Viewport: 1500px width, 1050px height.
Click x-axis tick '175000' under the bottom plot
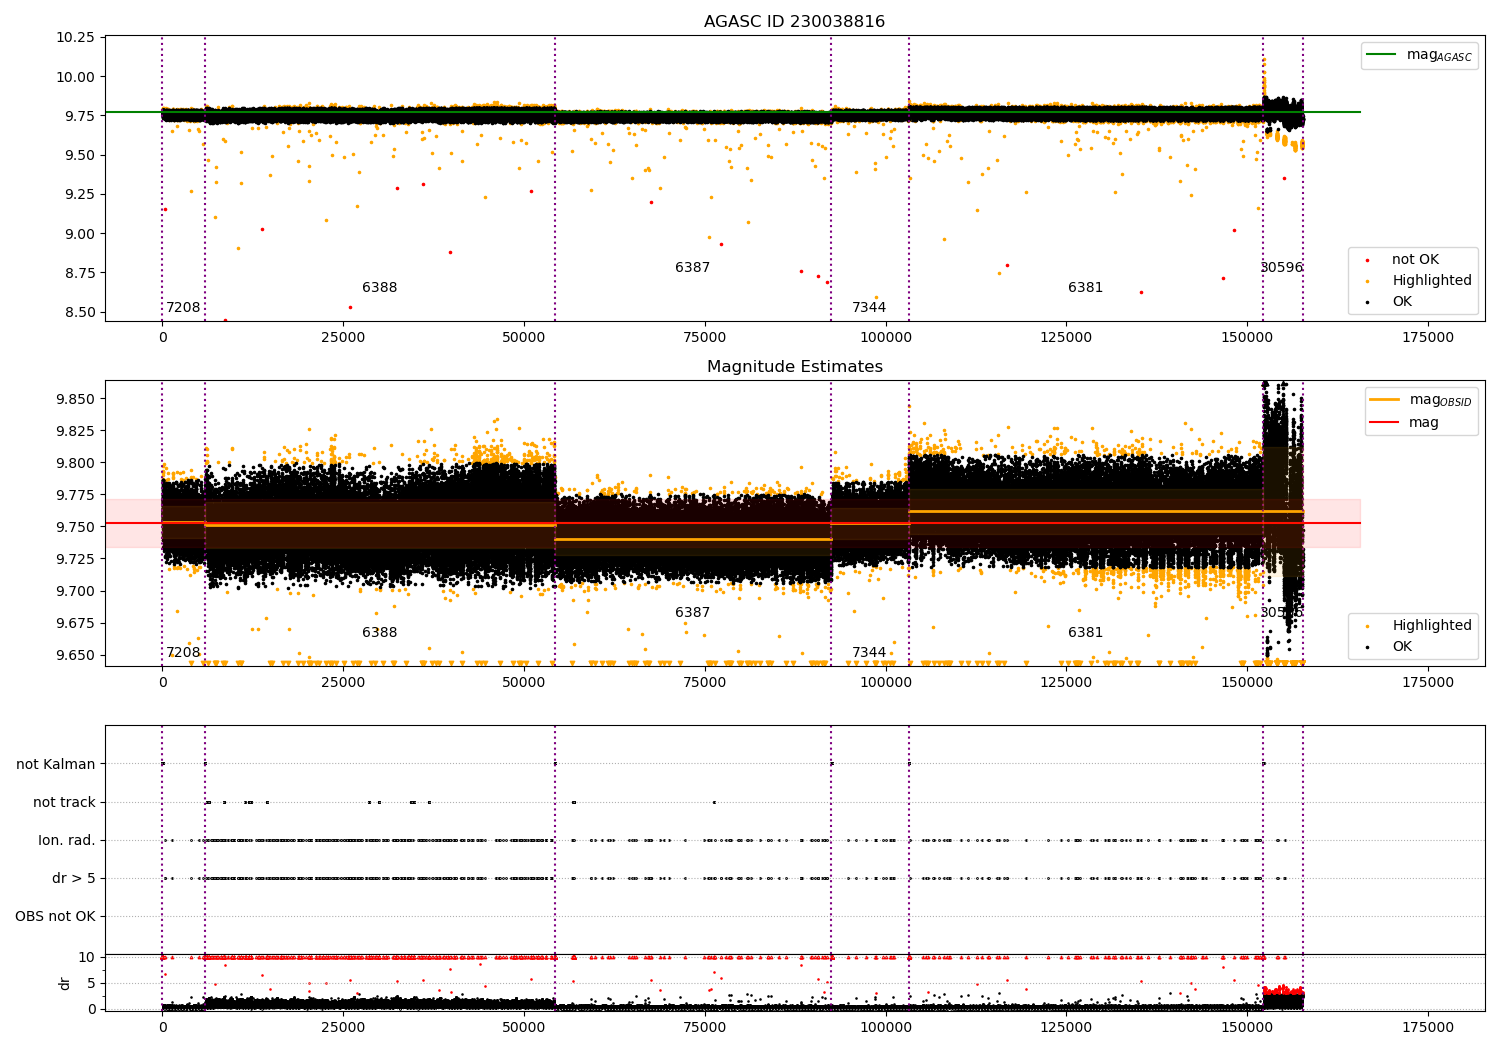(1428, 1028)
